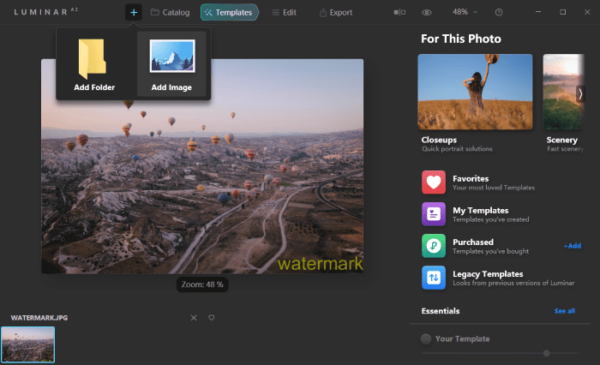Image resolution: width=600 pixels, height=365 pixels.
Task: Toggle the before/after compare view
Action: [399, 12]
